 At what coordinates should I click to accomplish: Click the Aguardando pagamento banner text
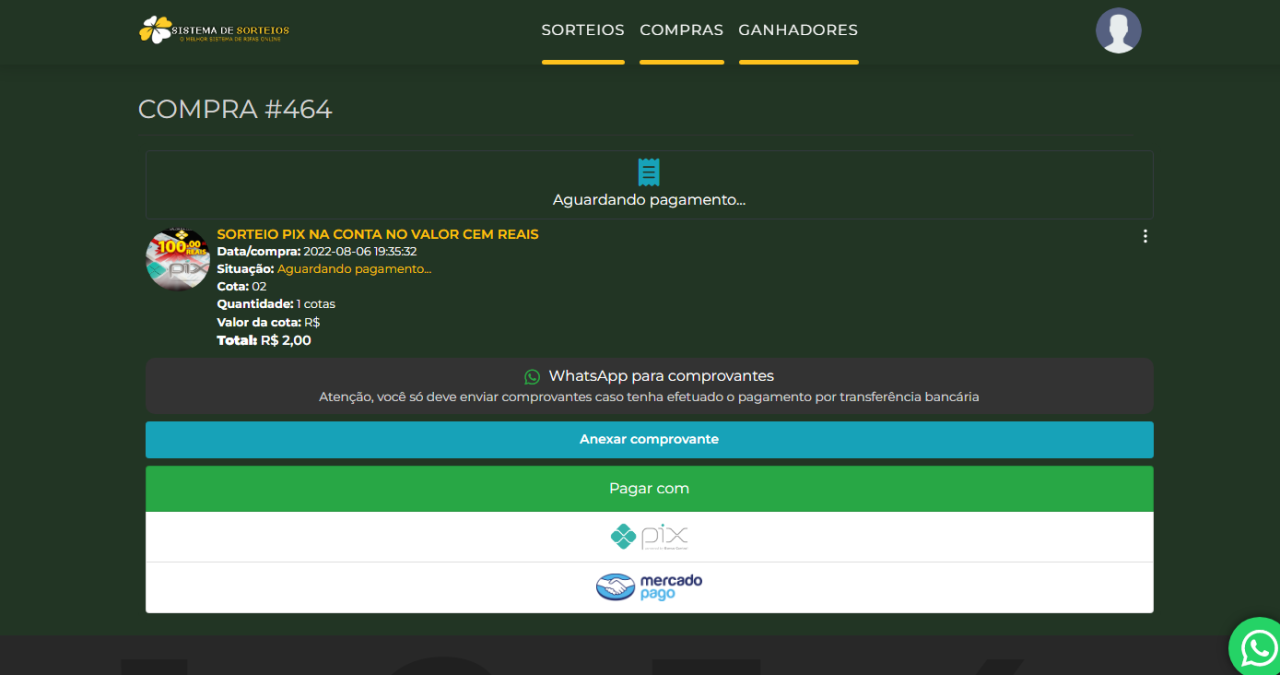click(649, 200)
